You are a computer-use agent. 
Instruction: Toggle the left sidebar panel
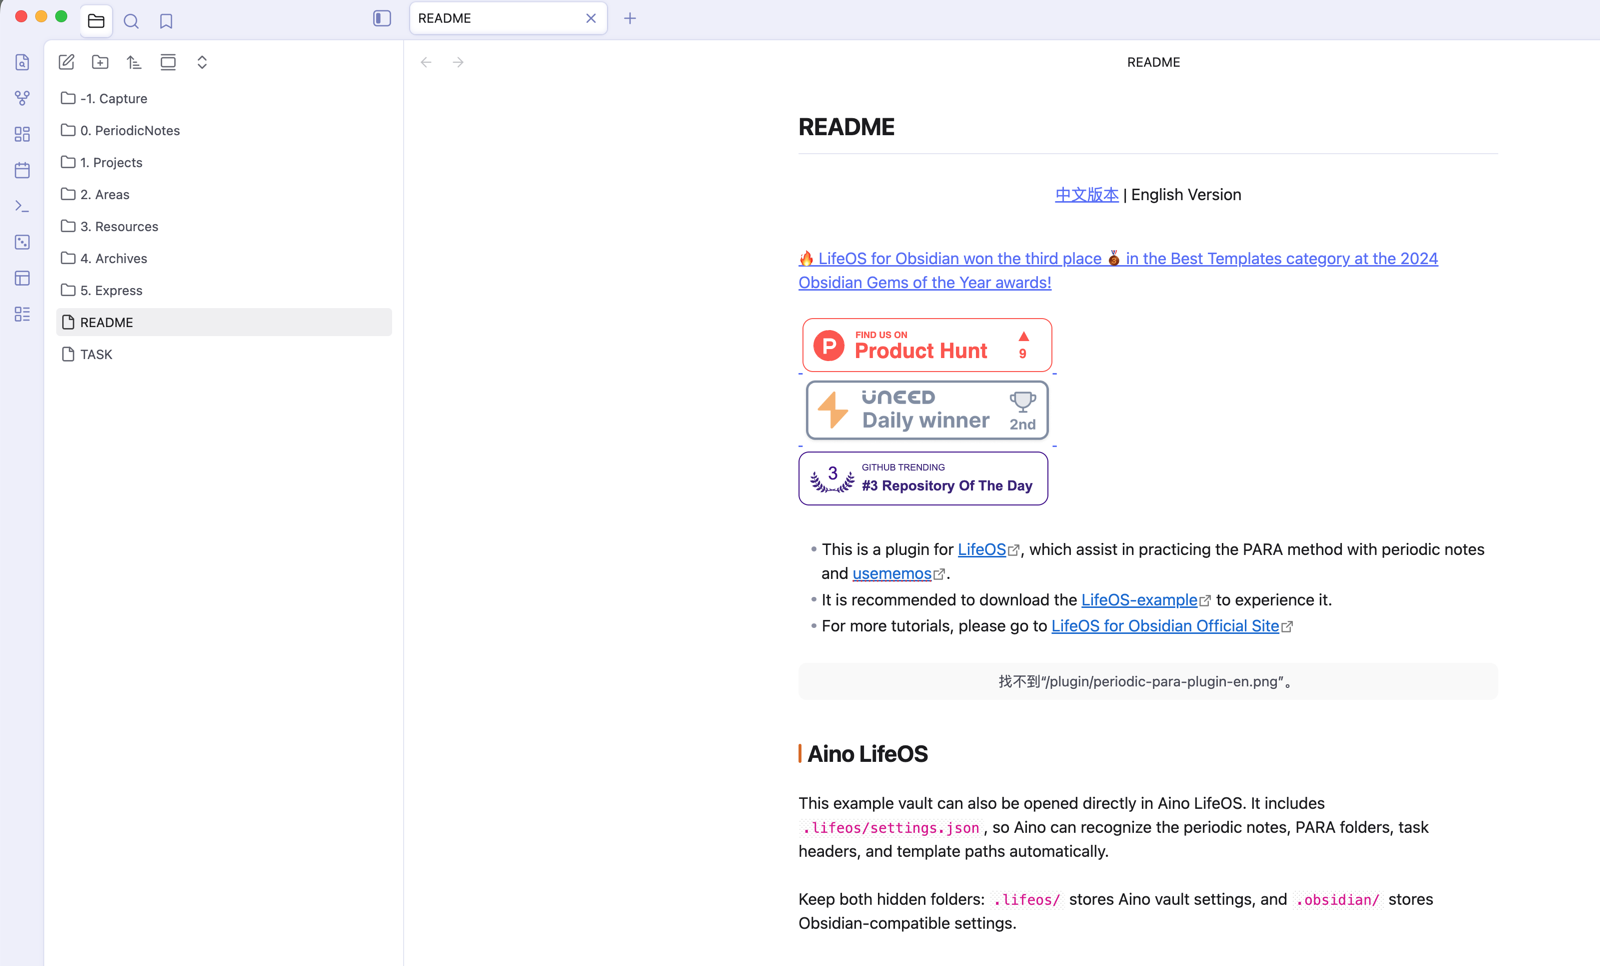tap(382, 18)
